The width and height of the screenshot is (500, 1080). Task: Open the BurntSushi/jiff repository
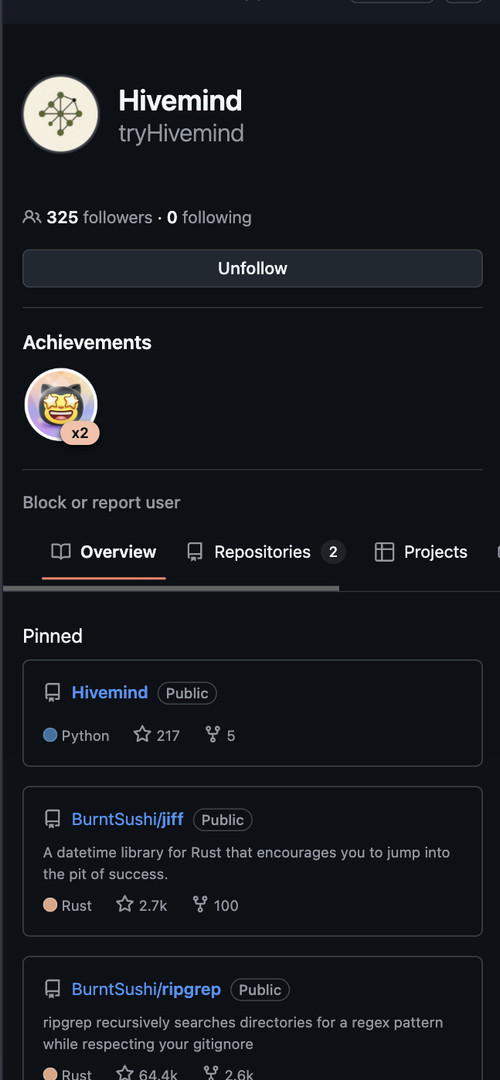point(127,820)
